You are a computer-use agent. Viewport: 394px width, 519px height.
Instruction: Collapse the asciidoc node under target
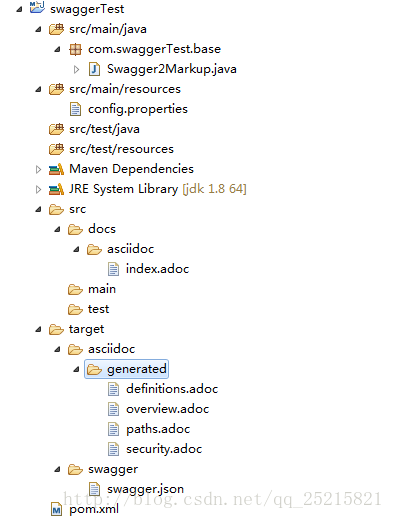(57, 350)
